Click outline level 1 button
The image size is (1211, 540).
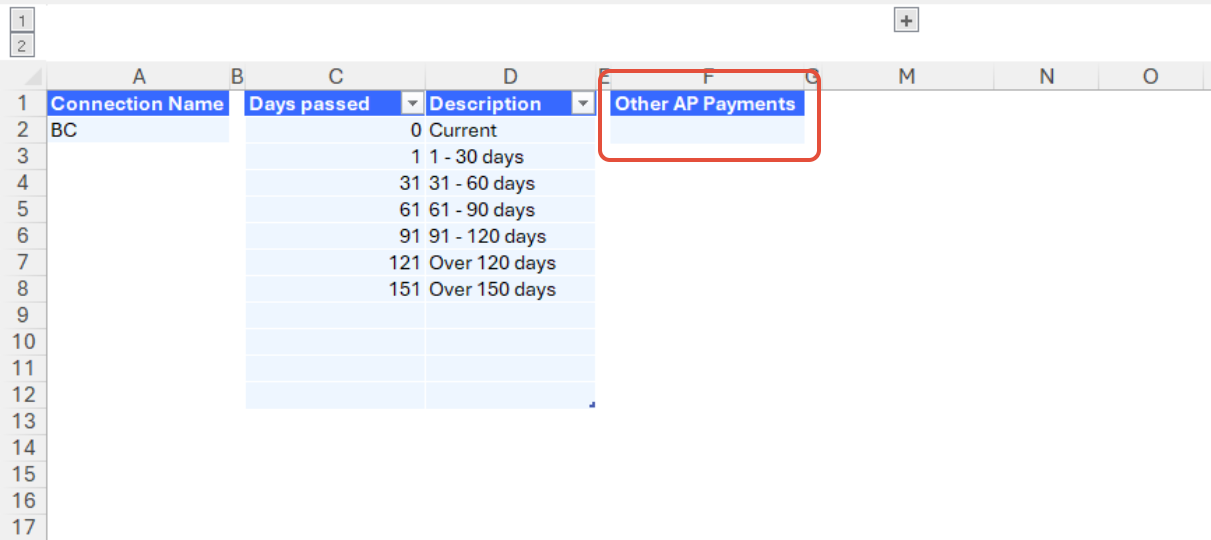point(22,20)
